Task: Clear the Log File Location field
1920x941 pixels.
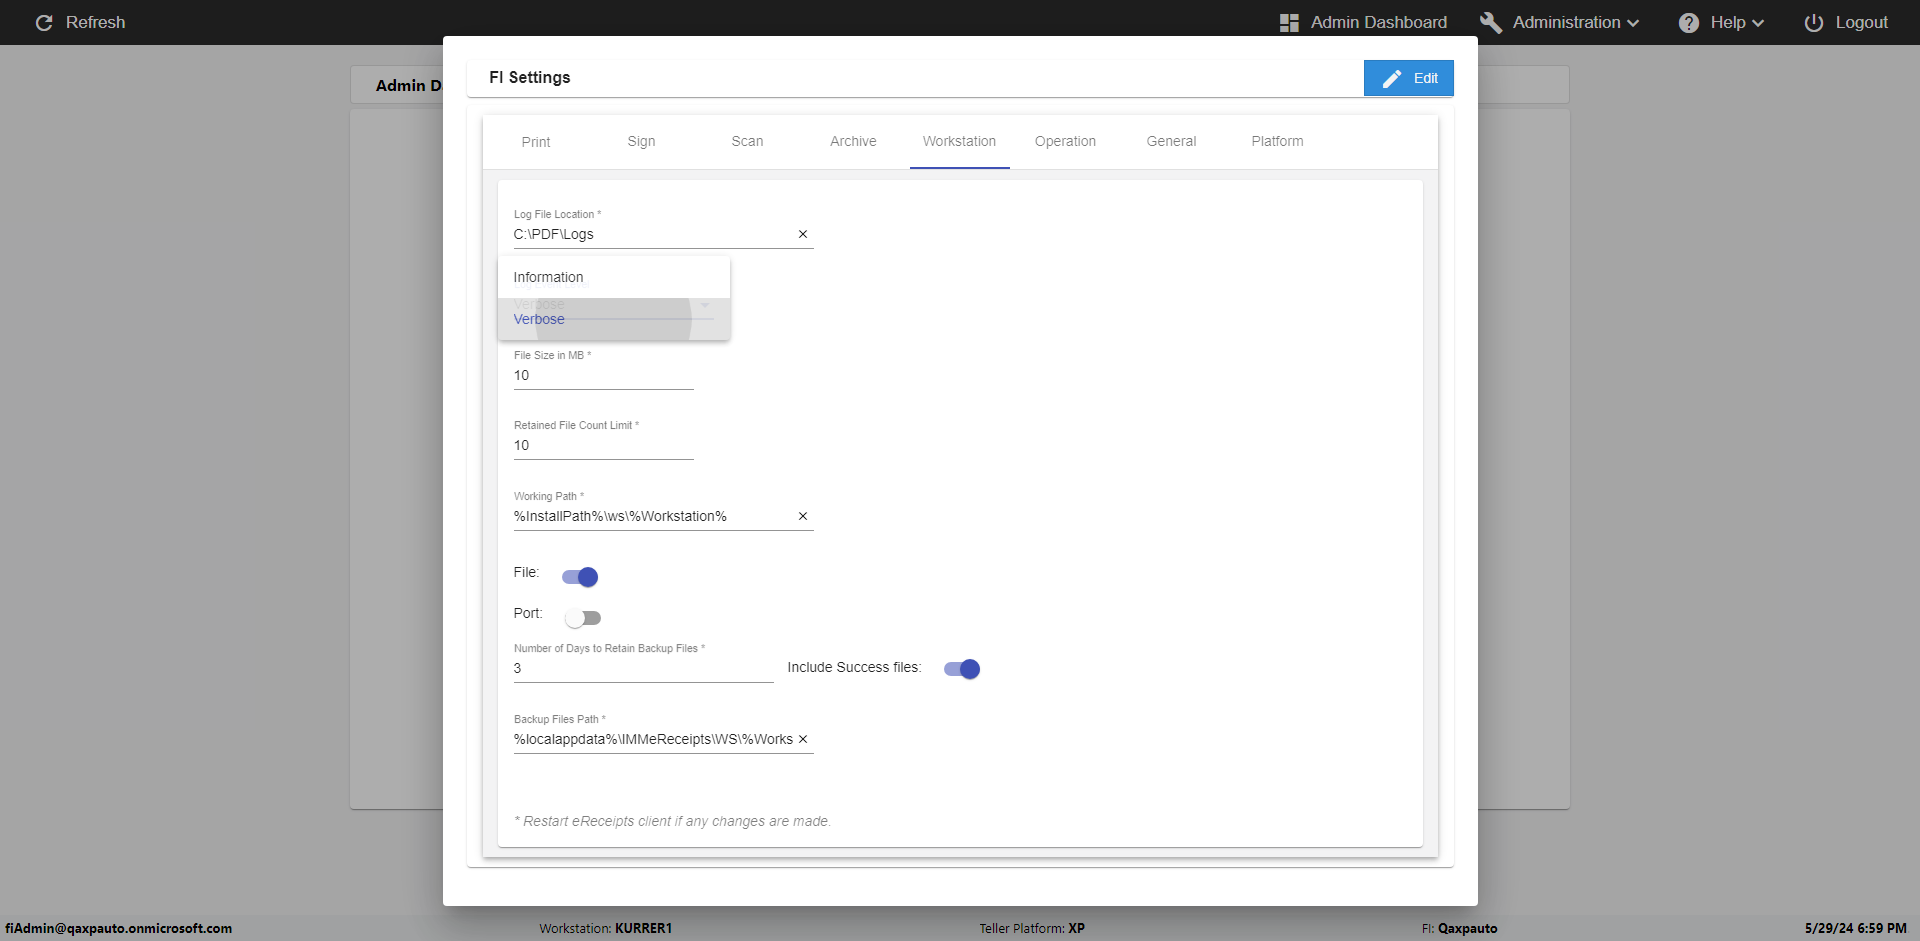Action: pyautogui.click(x=803, y=234)
